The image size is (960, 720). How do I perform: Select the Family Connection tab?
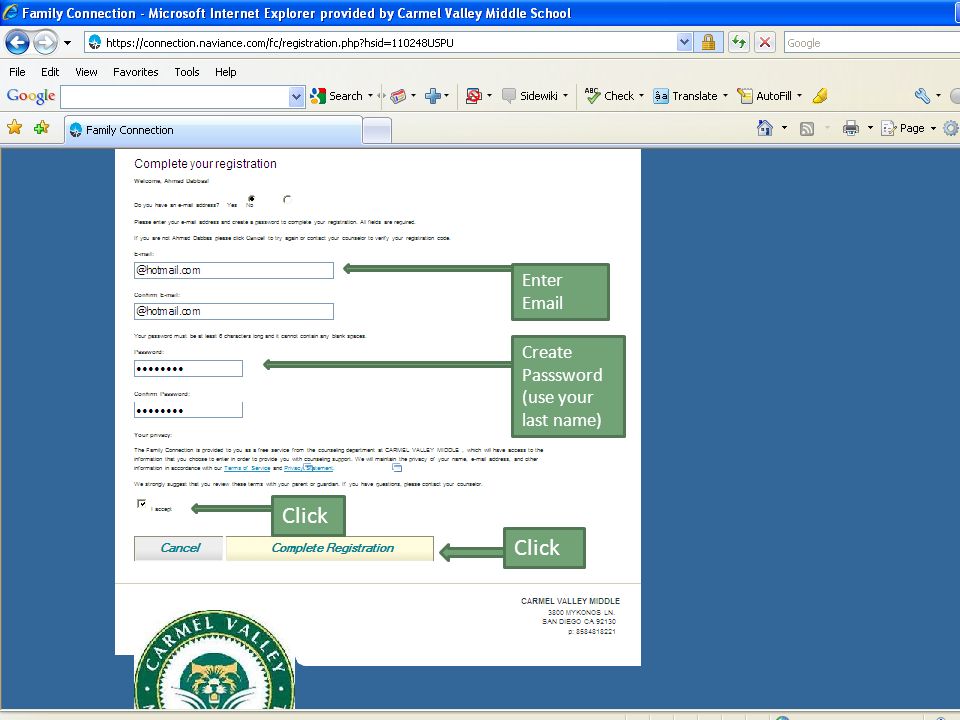coord(213,130)
